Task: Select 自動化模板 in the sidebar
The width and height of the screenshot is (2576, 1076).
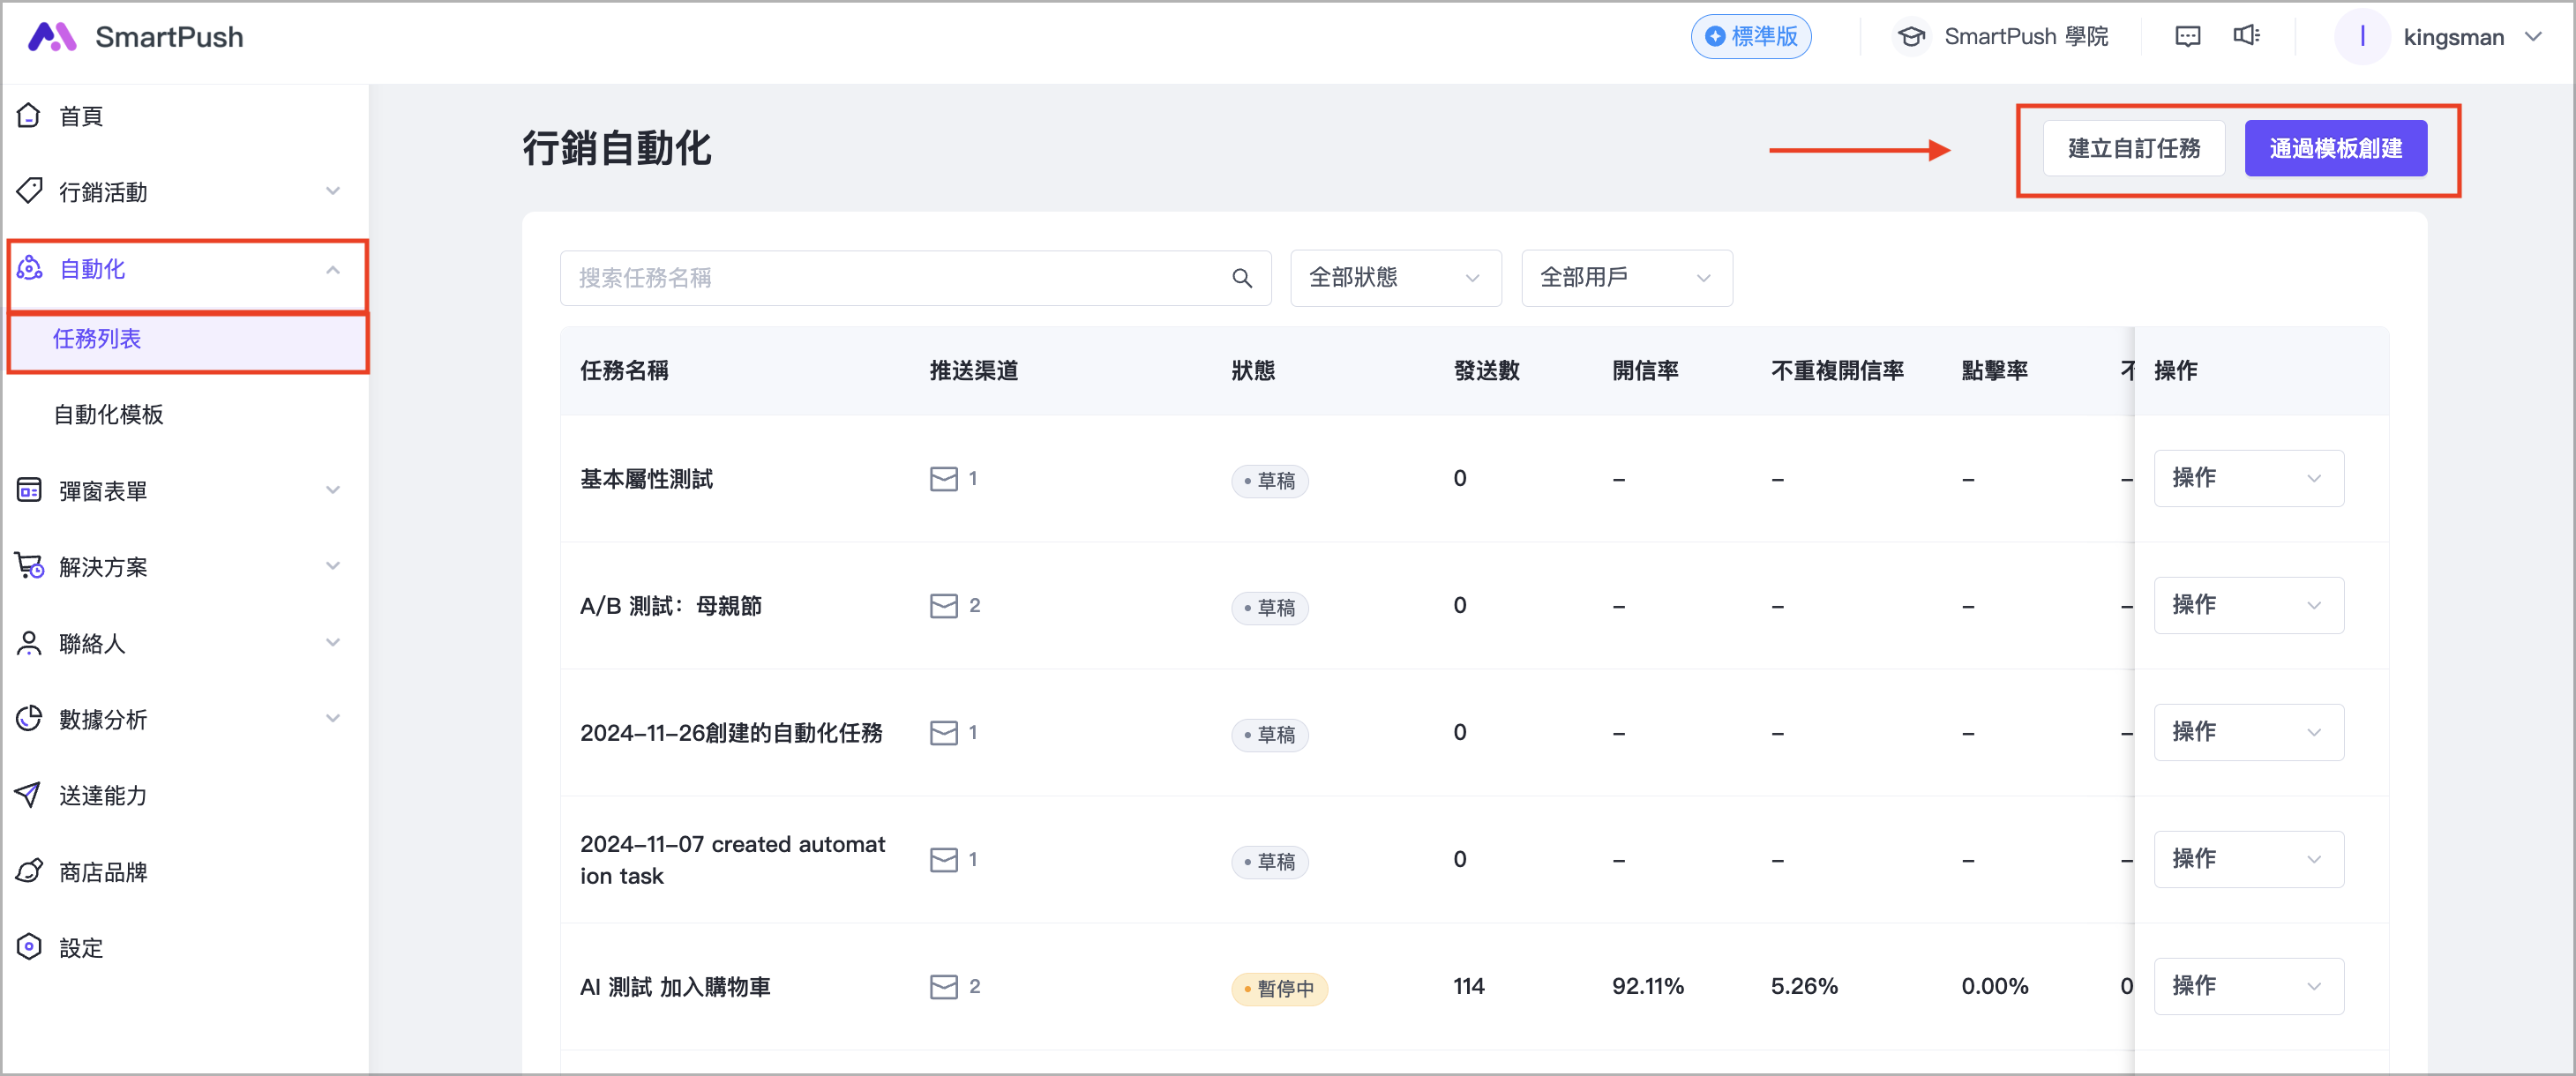Action: pos(109,414)
